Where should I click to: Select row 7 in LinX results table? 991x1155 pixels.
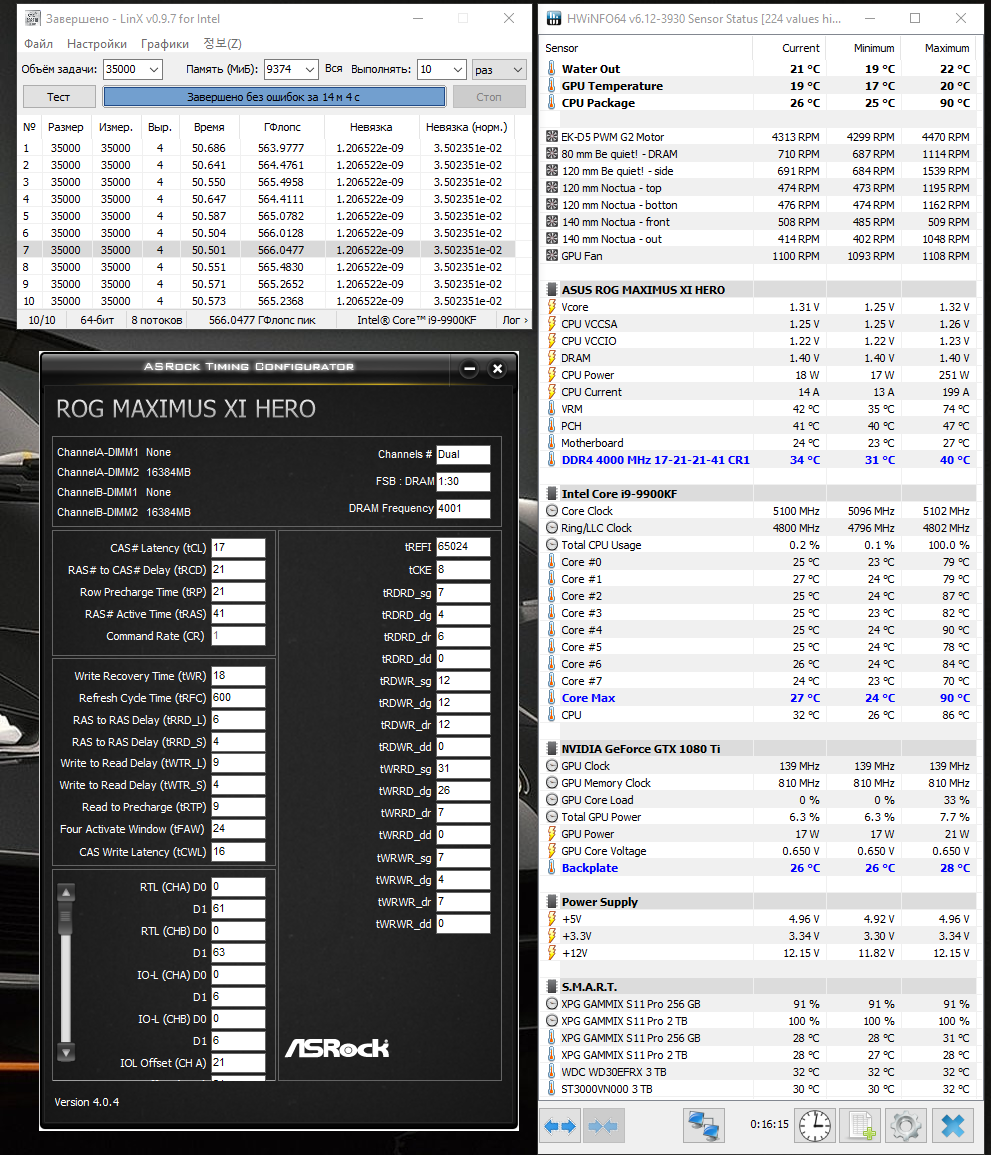(x=266, y=250)
